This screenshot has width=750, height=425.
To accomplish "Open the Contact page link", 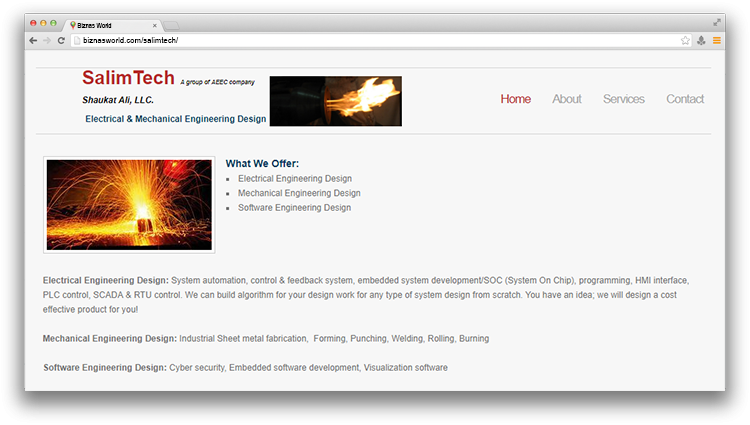I will (685, 99).
